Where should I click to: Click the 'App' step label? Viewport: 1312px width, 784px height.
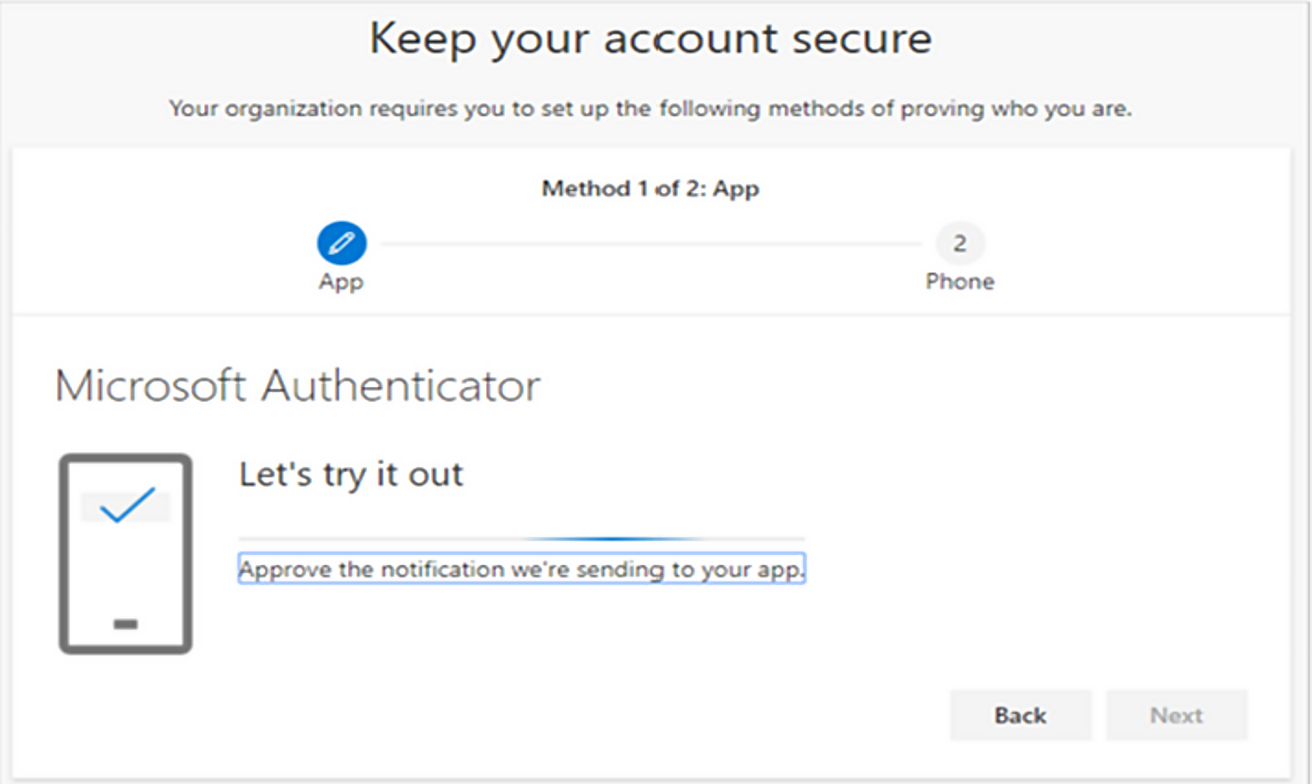click(341, 282)
